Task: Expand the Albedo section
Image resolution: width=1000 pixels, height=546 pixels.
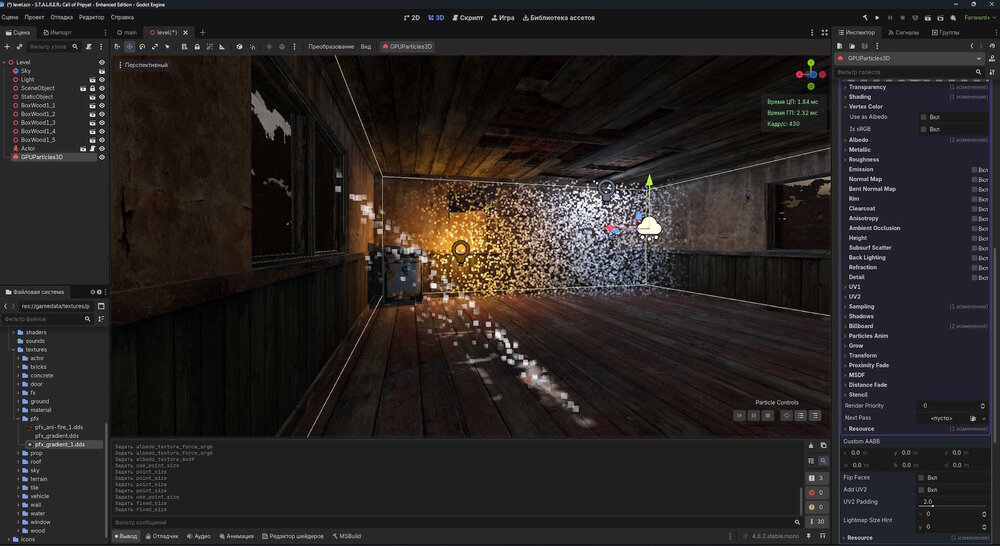Action: pos(858,140)
